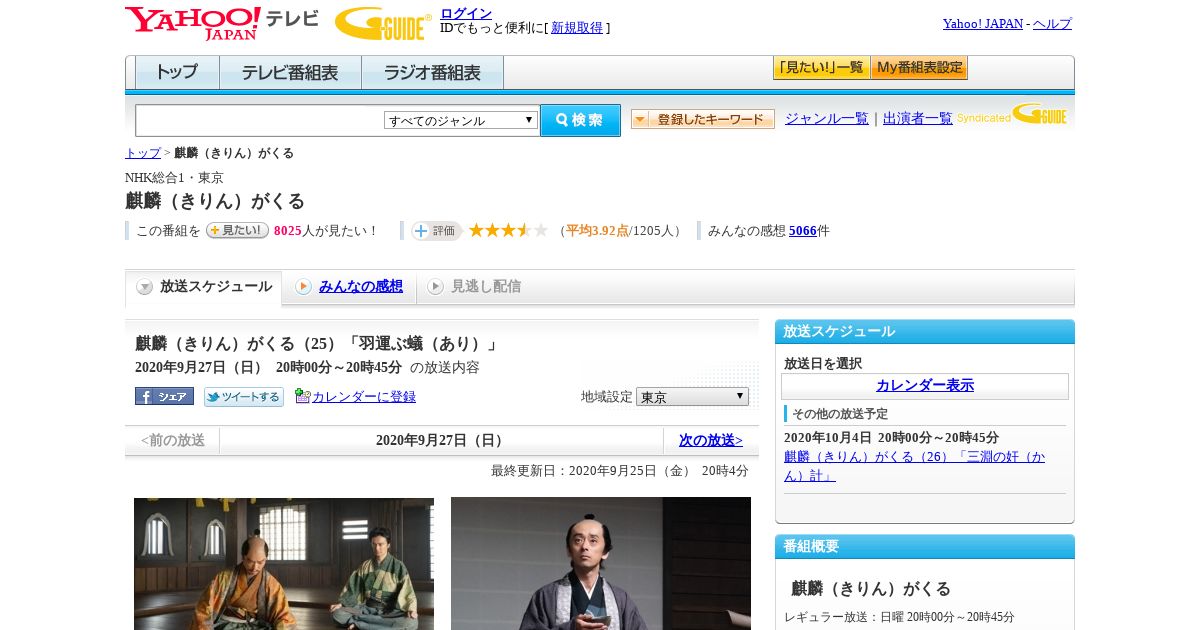
Task: Click the Twitter ツイートする button
Action: (x=244, y=397)
